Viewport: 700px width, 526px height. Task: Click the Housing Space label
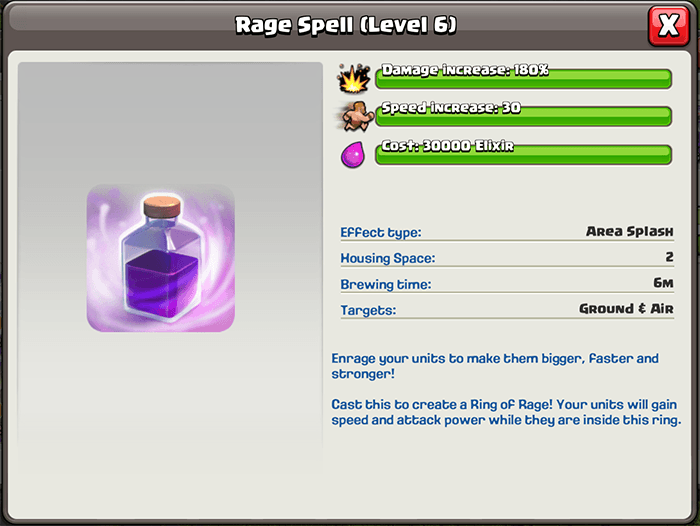[388, 258]
